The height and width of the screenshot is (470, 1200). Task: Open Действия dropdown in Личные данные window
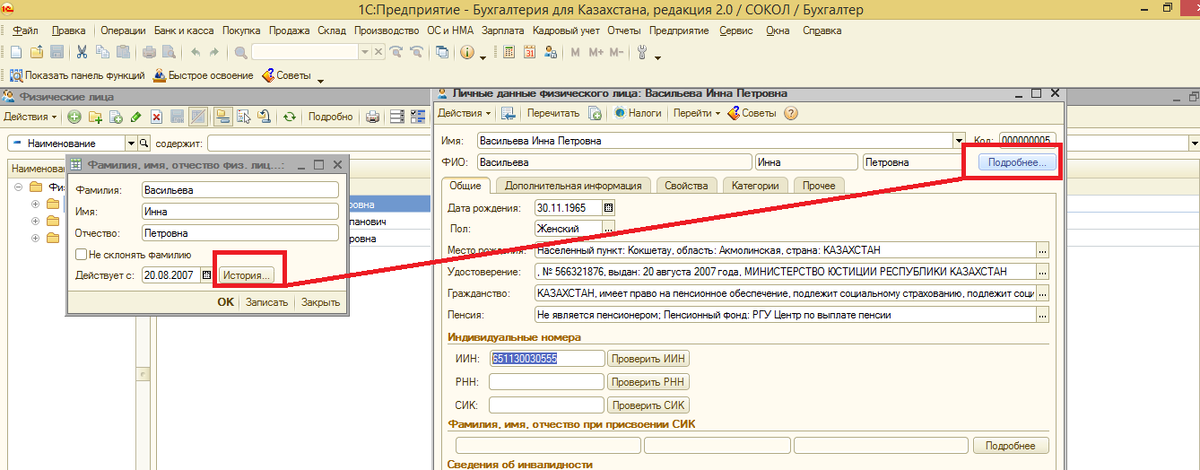(465, 113)
